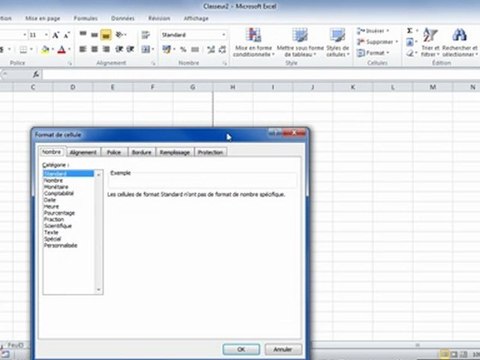Apply the percent style icon
The width and height of the screenshot is (480, 360).
183,49
